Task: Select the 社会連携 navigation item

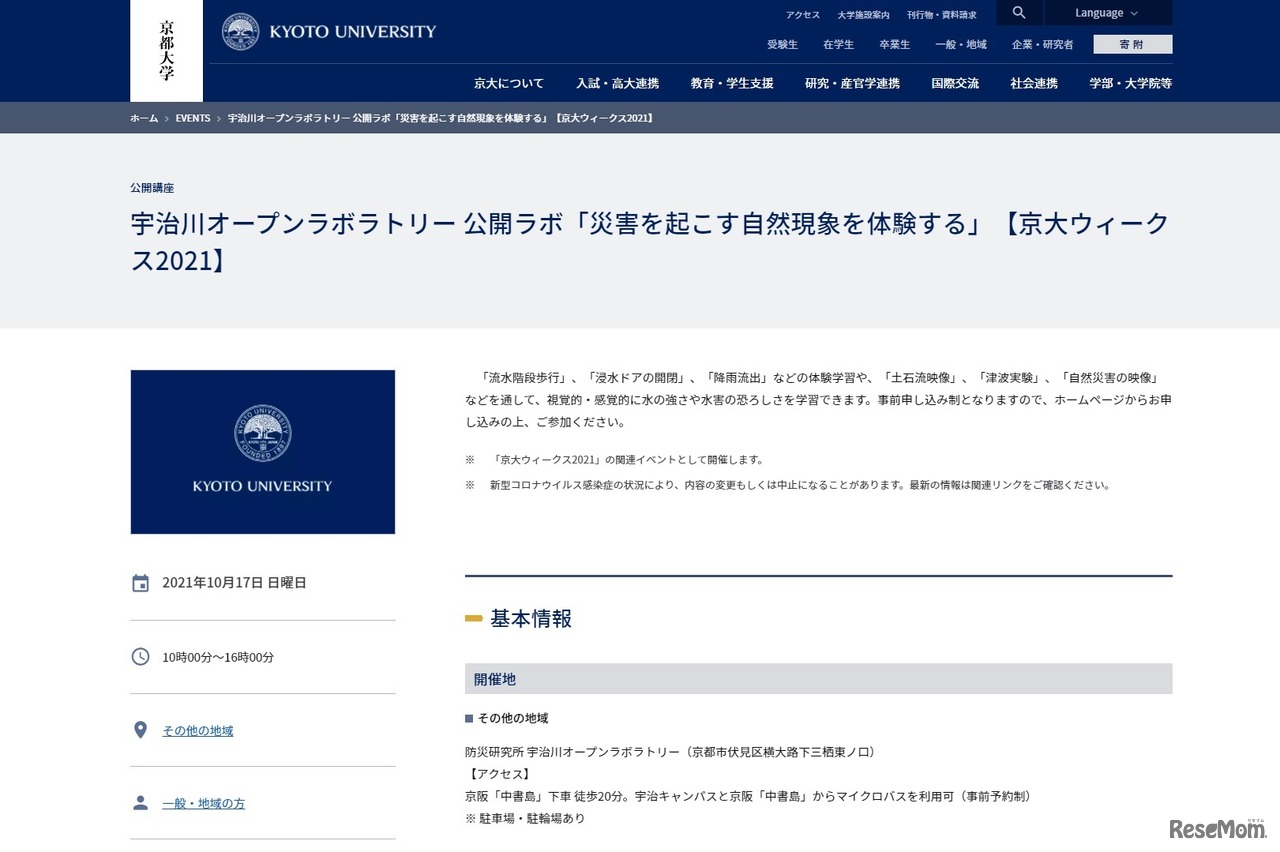Action: coord(1033,84)
